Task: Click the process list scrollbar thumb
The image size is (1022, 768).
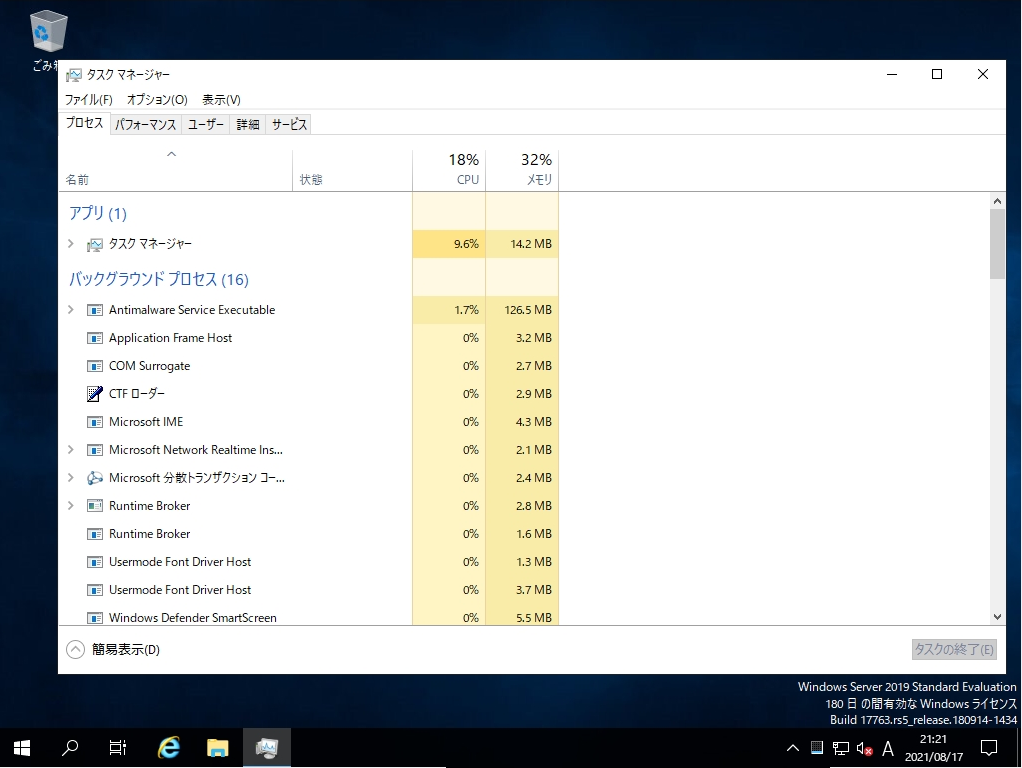Action: click(997, 244)
